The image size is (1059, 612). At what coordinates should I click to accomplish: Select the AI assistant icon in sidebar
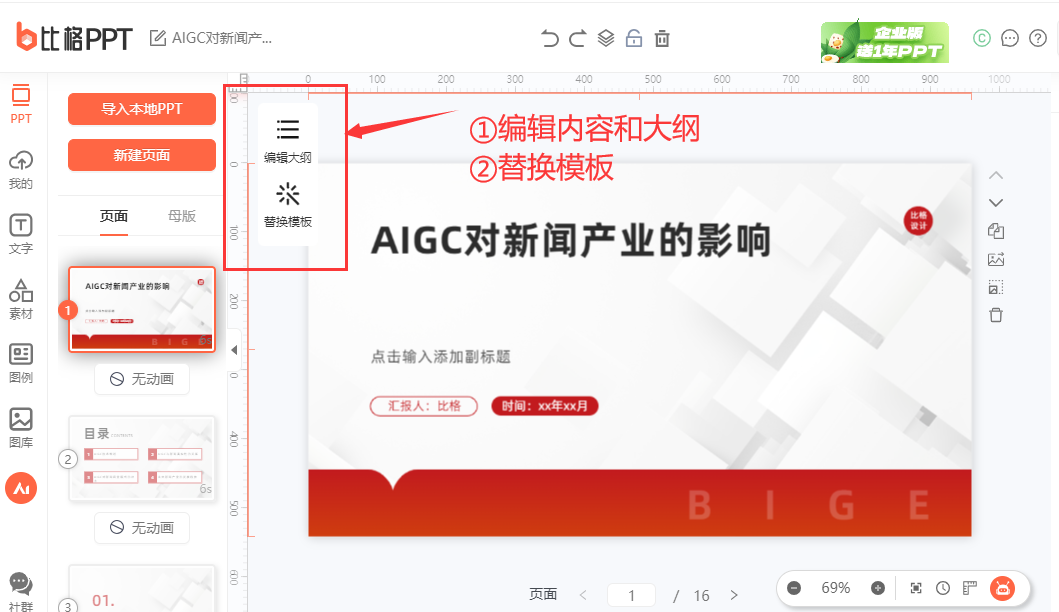coord(21,488)
